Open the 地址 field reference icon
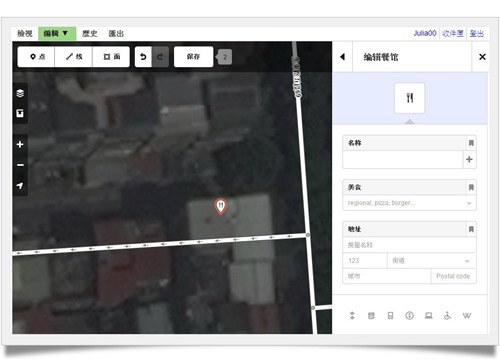 (x=471, y=229)
